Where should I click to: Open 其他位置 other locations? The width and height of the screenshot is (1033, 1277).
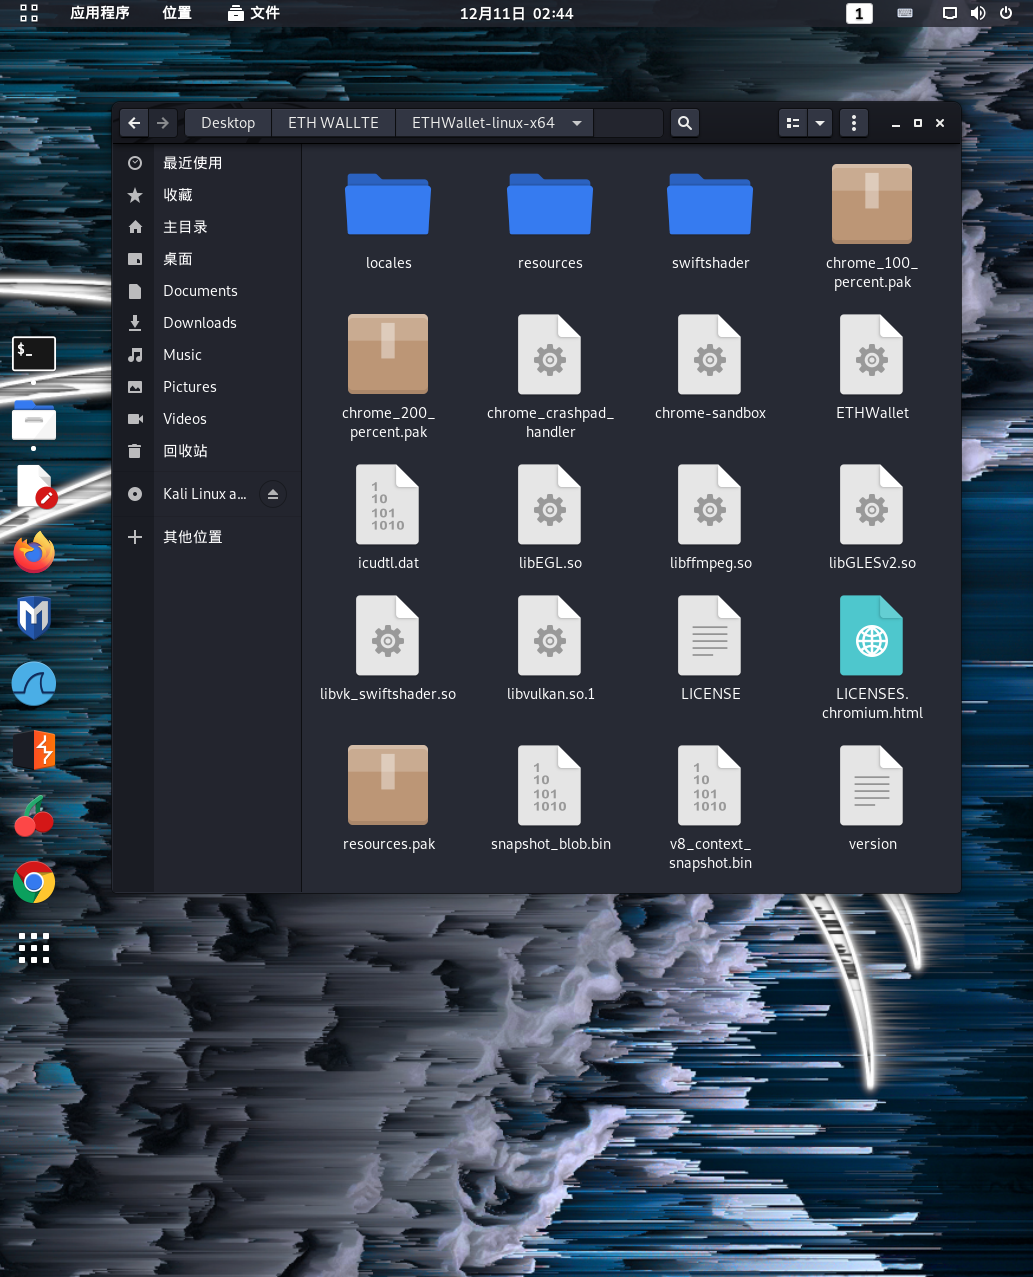pos(207,537)
